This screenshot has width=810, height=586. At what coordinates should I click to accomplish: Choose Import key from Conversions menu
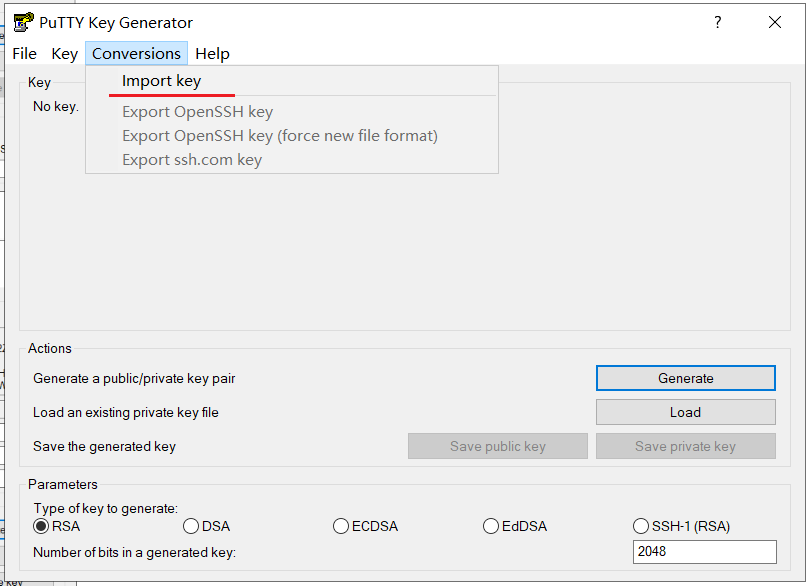pos(292,81)
